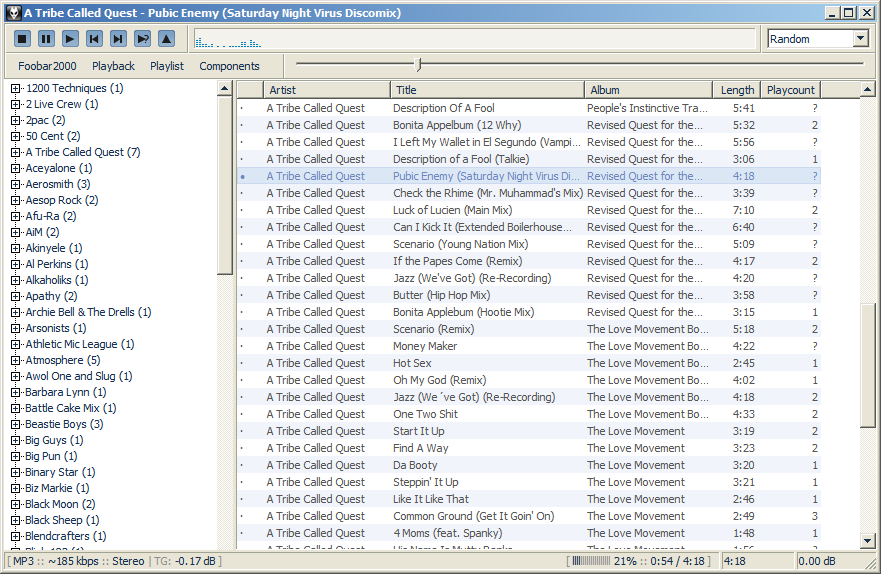Play a random track button

142,39
